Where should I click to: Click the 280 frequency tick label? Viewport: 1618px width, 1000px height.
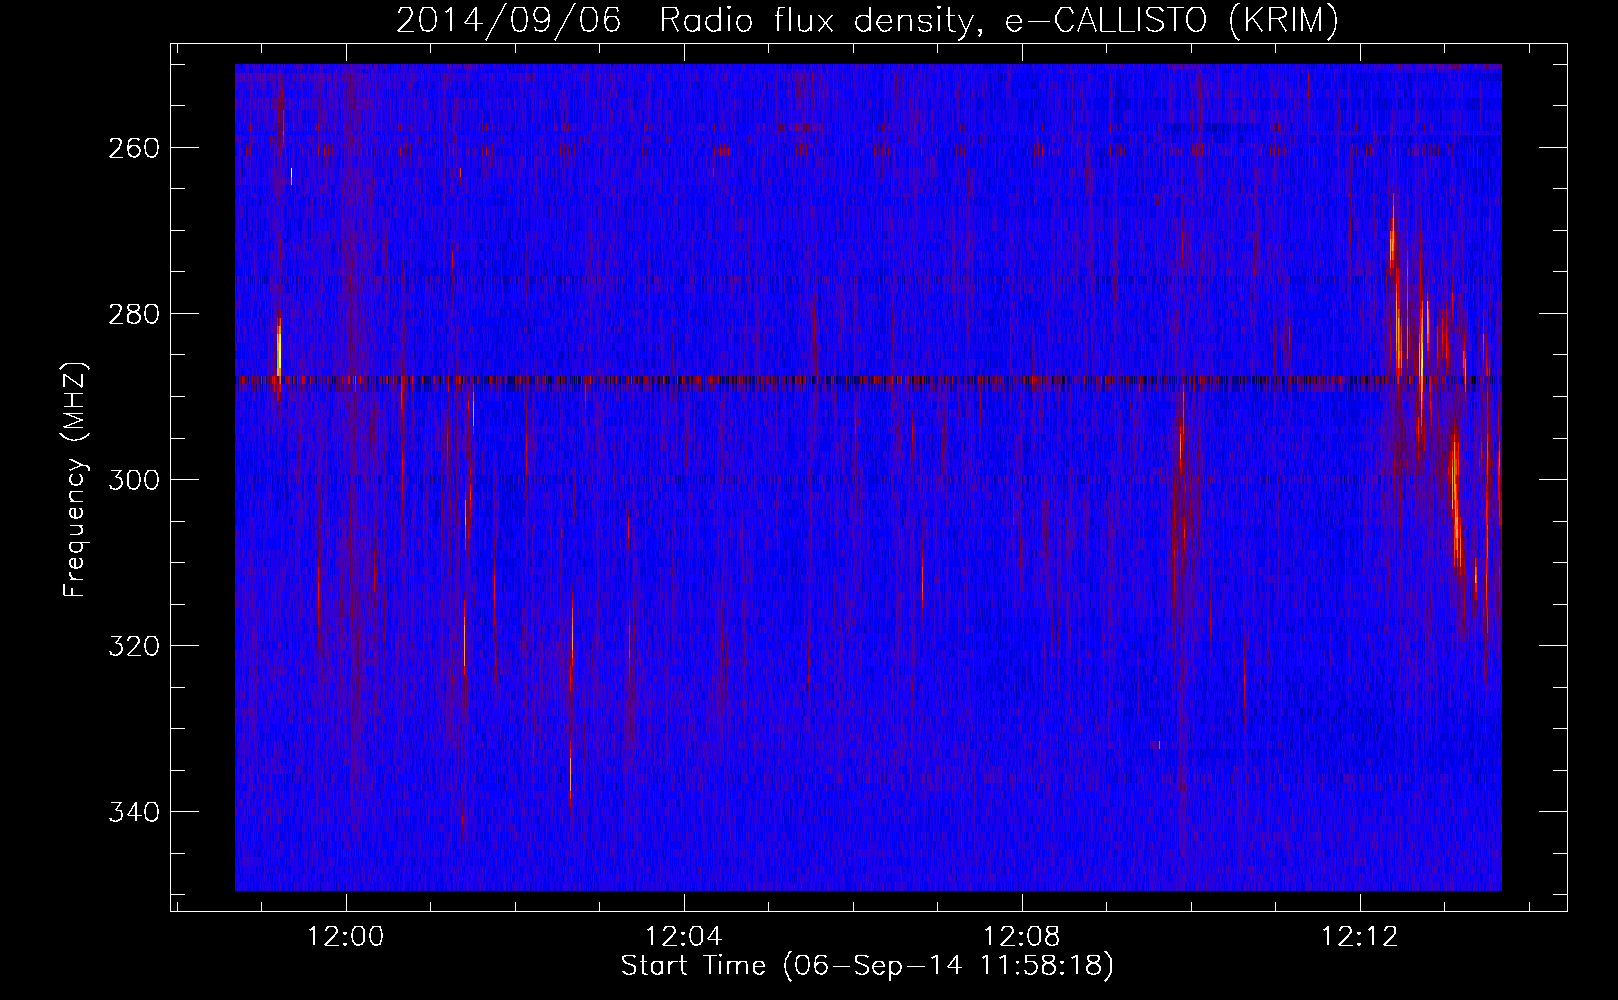coord(134,314)
